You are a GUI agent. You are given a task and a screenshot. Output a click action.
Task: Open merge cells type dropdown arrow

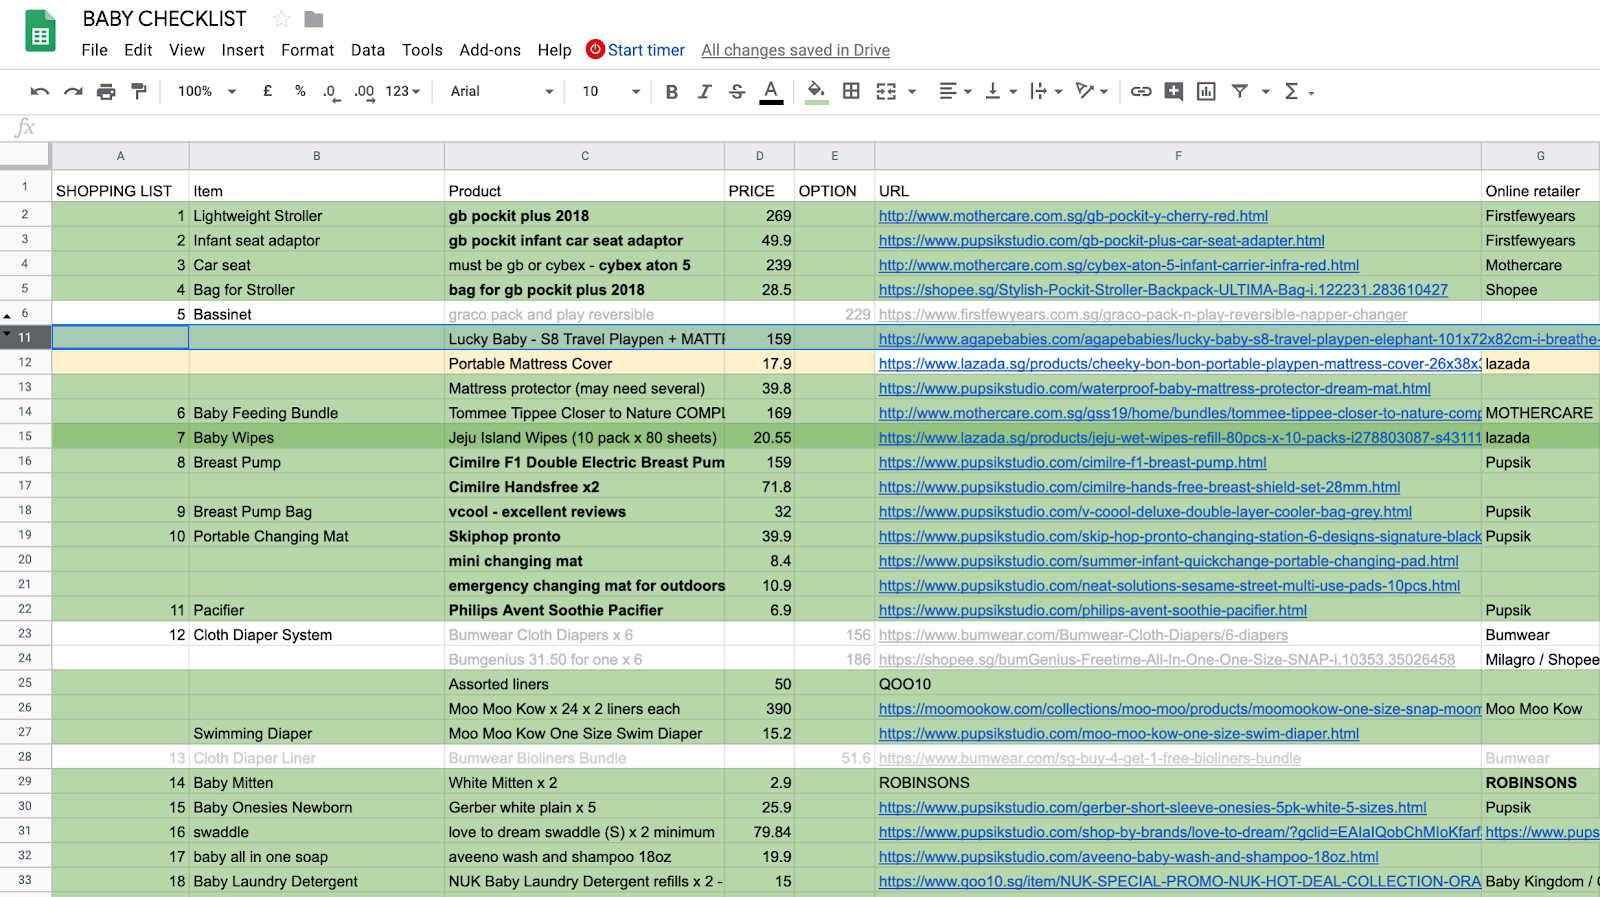pos(912,92)
